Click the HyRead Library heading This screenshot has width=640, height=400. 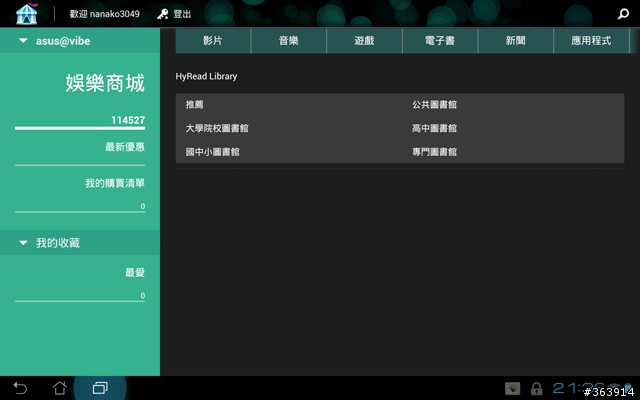pyautogui.click(x=206, y=76)
